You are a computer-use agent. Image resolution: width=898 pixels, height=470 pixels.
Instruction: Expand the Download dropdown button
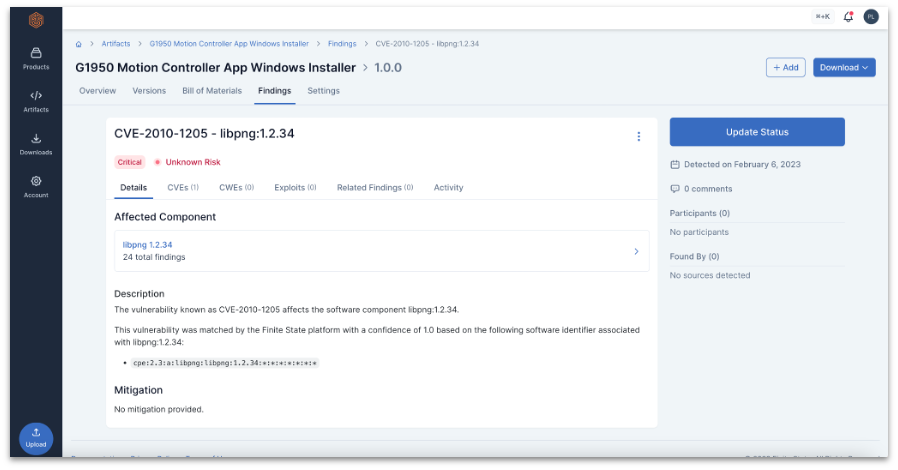point(844,67)
